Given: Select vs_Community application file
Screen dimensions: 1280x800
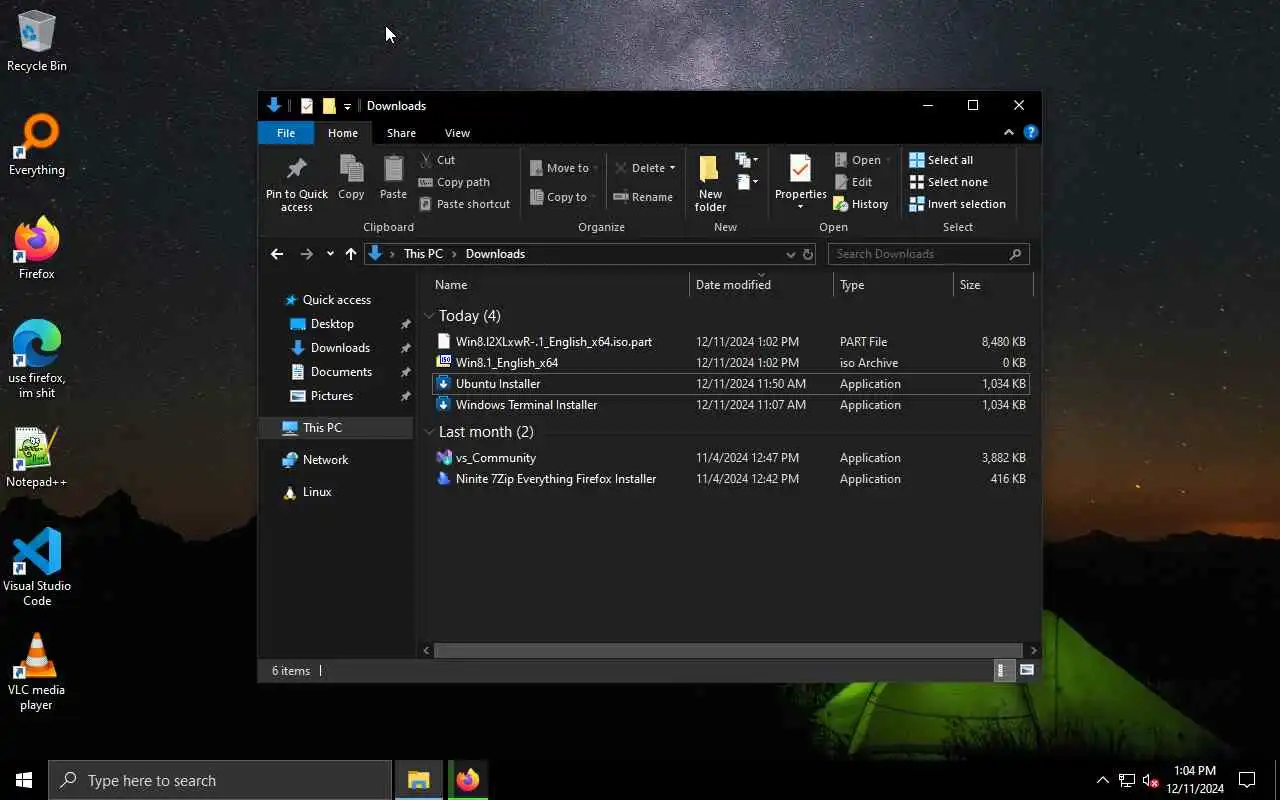Looking at the screenshot, I should (729, 458).
